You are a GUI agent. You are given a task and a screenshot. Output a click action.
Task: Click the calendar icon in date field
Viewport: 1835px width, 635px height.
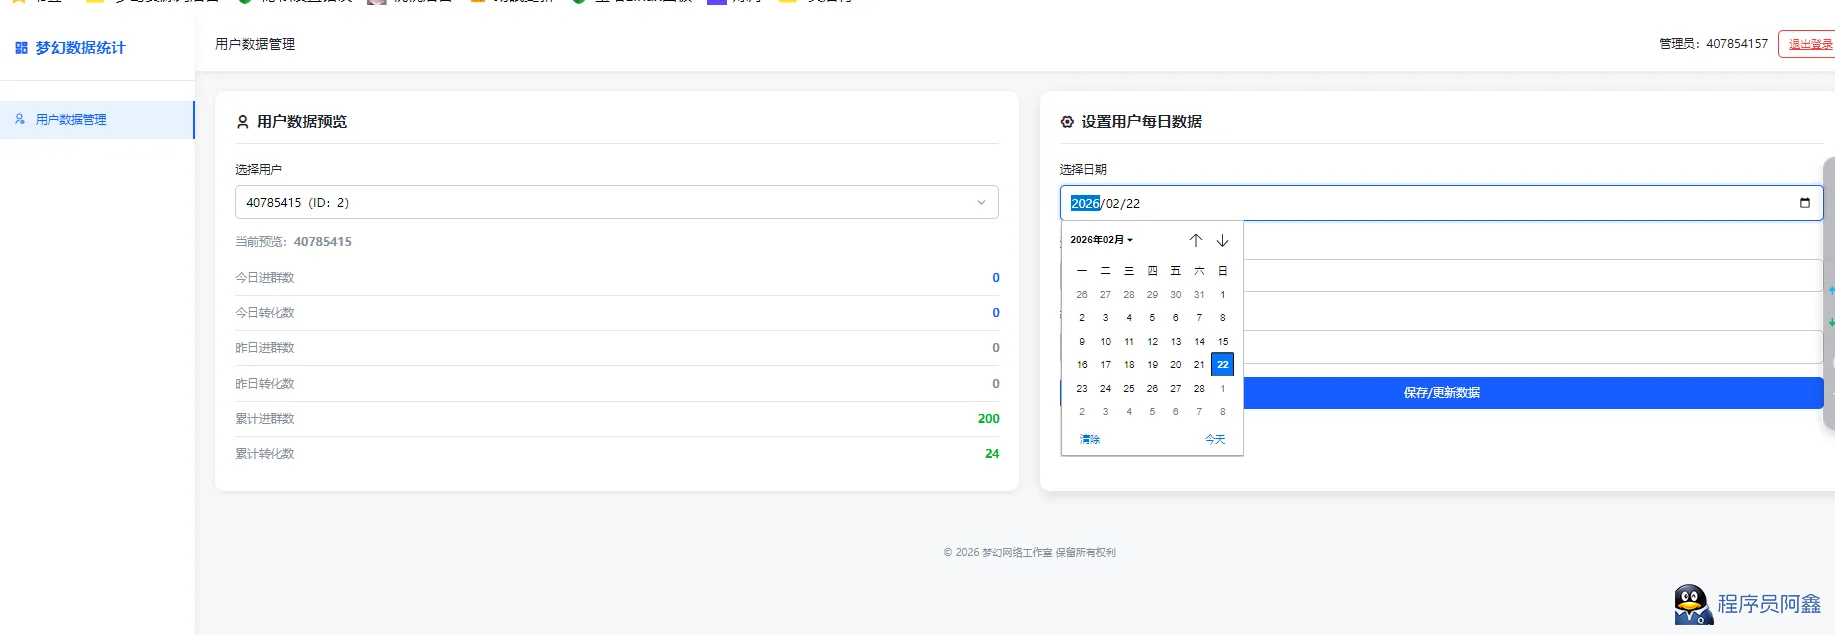tap(1804, 203)
